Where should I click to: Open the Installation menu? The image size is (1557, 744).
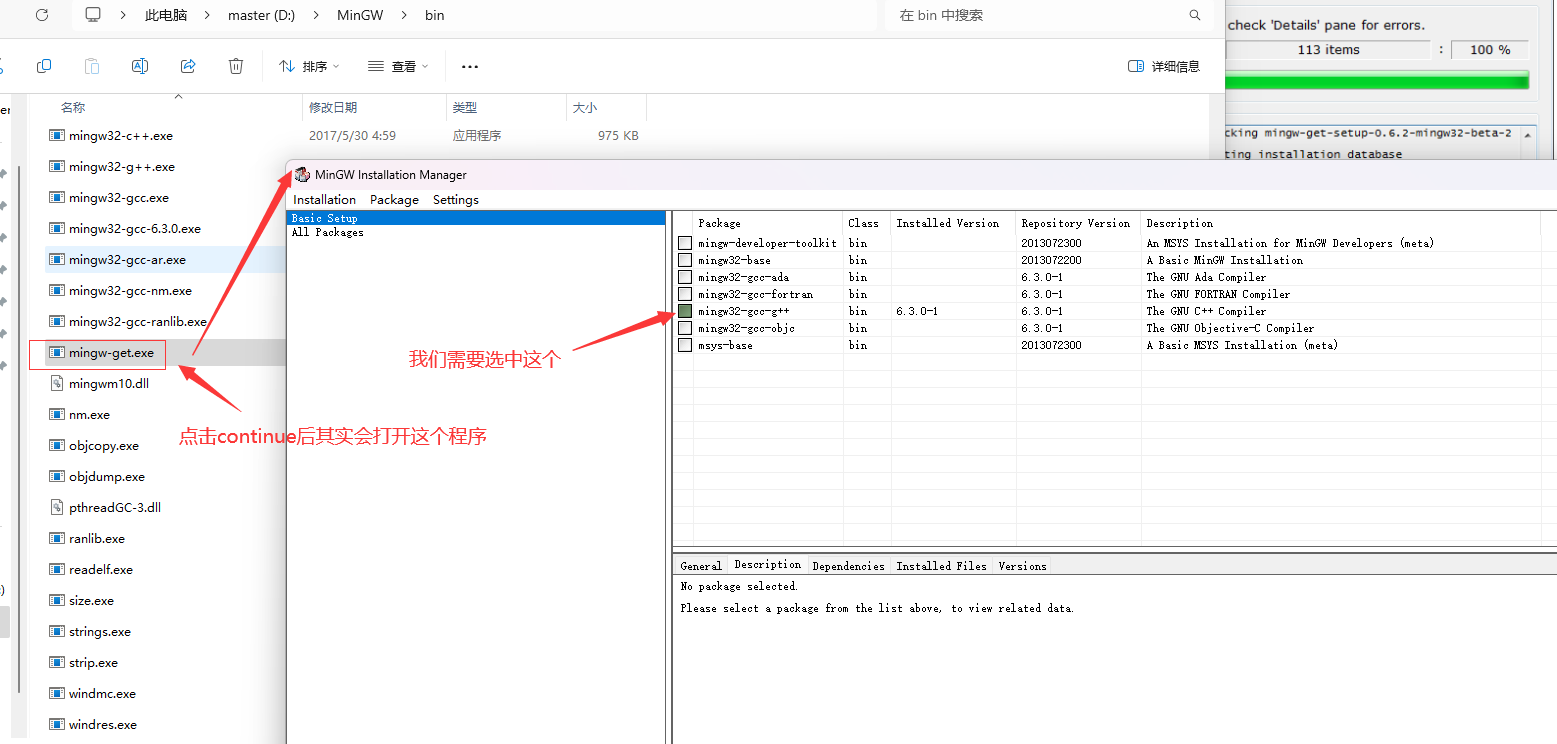[324, 200]
